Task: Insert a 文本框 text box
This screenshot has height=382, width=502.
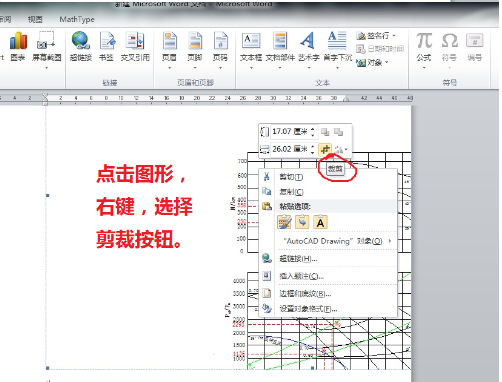Action: tap(251, 47)
